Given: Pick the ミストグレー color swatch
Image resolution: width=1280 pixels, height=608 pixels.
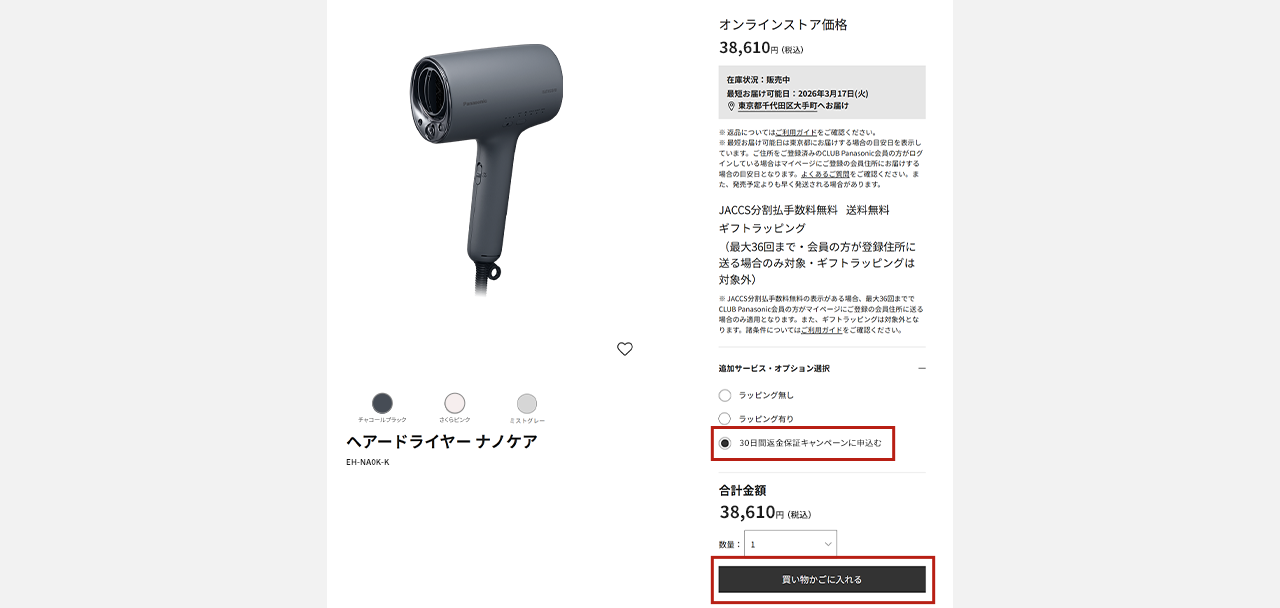Looking at the screenshot, I should (527, 403).
